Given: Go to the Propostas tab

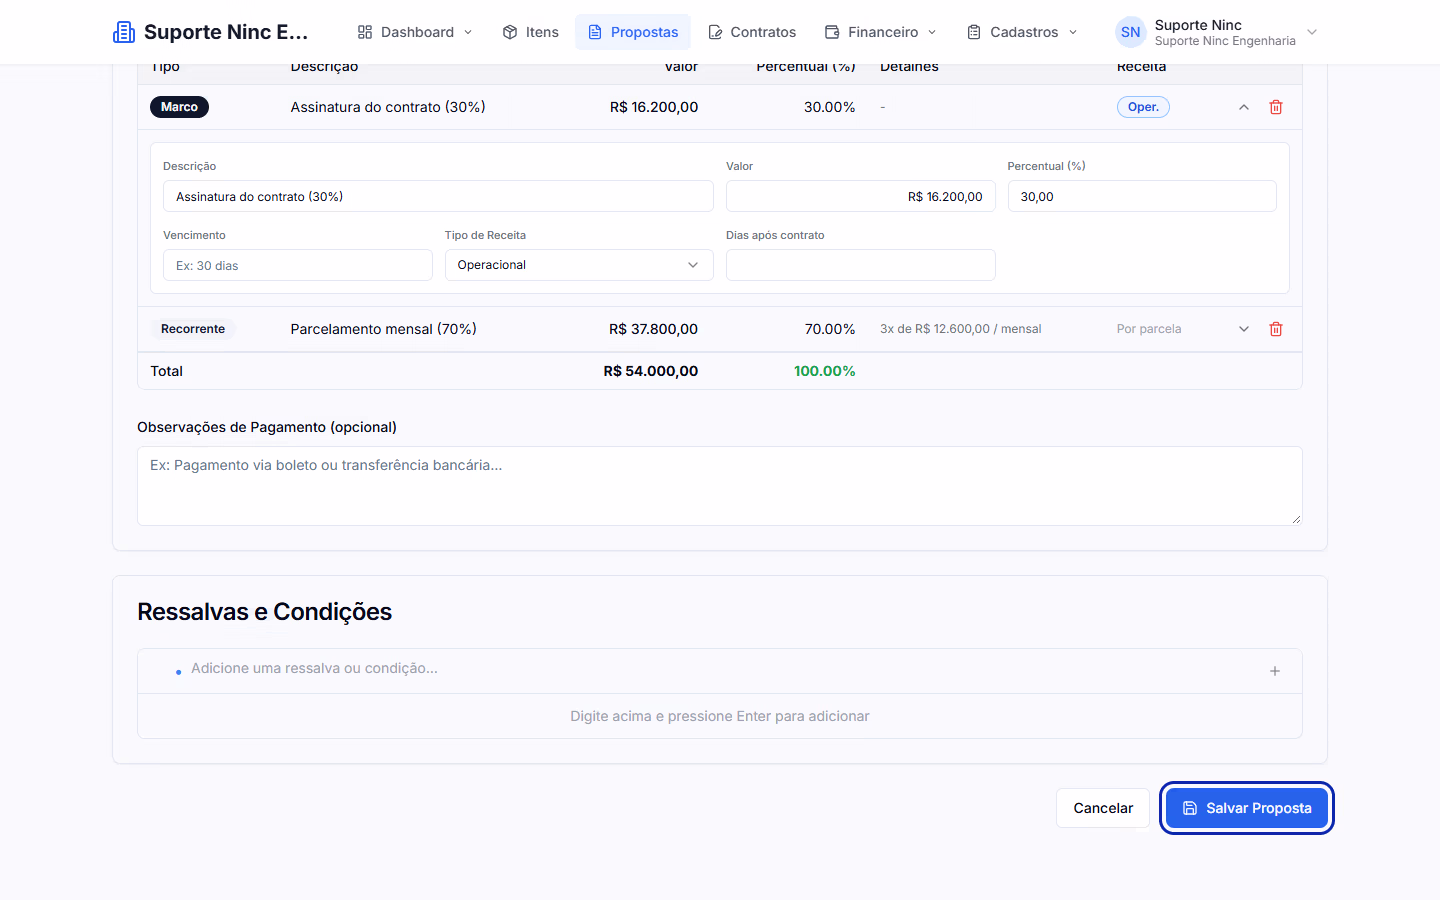Looking at the screenshot, I should point(633,32).
